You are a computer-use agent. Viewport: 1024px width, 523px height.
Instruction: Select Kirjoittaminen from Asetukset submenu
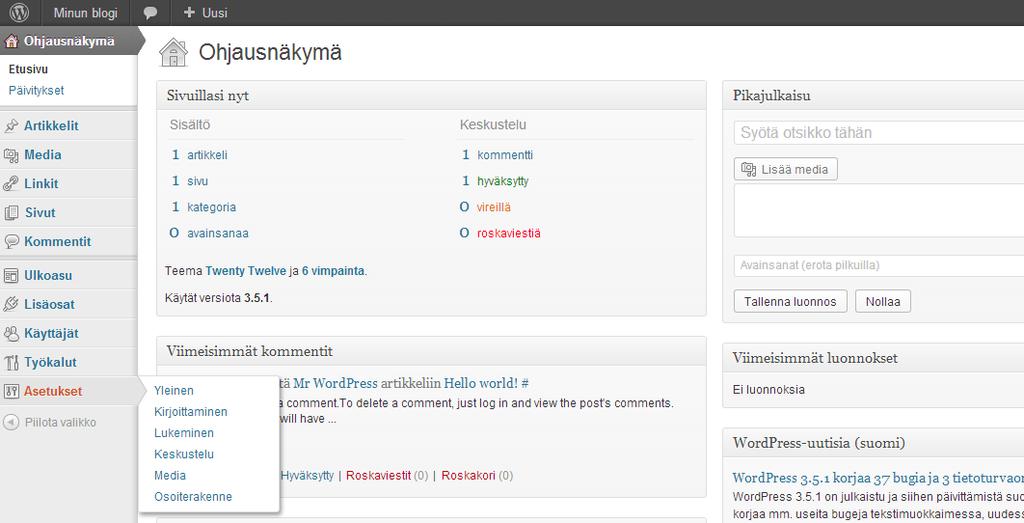(x=191, y=412)
